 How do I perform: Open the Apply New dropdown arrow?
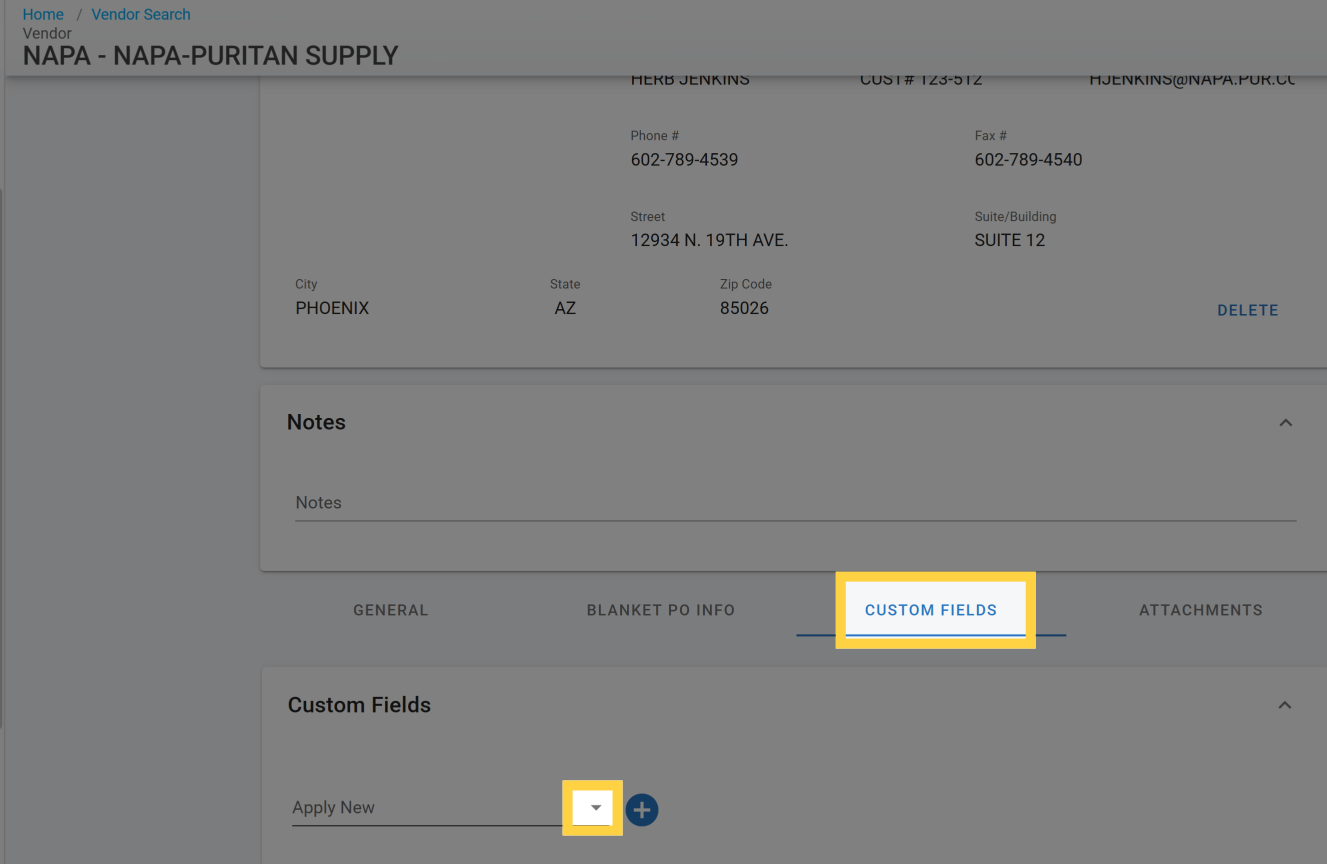pos(594,808)
